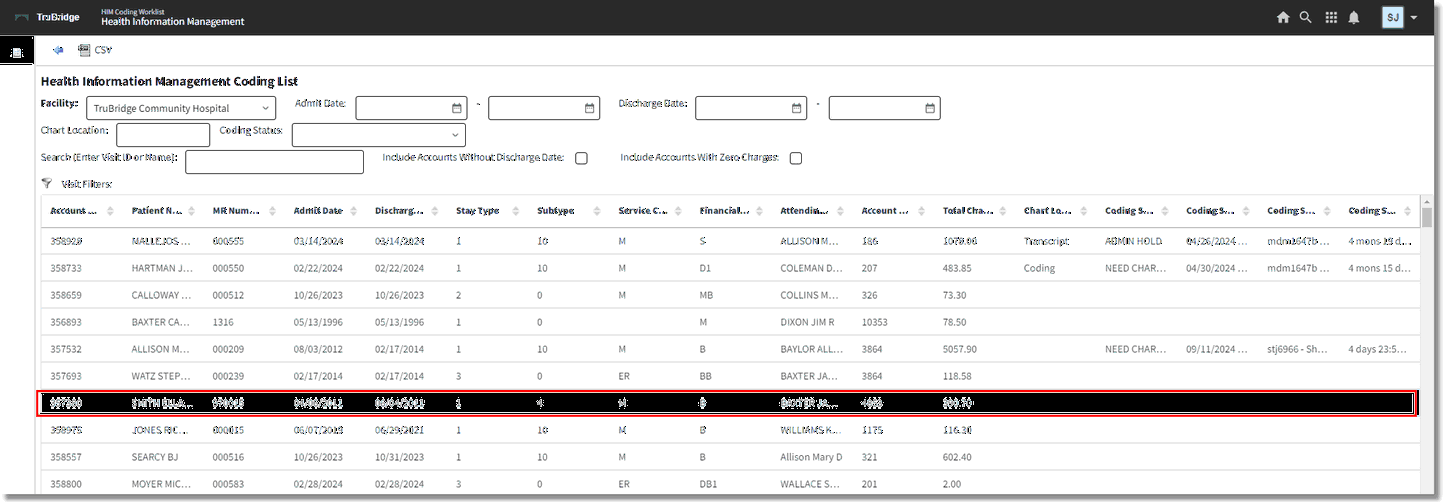This screenshot has width=1444, height=504.
Task: Select the row for account 358733
Action: point(400,268)
